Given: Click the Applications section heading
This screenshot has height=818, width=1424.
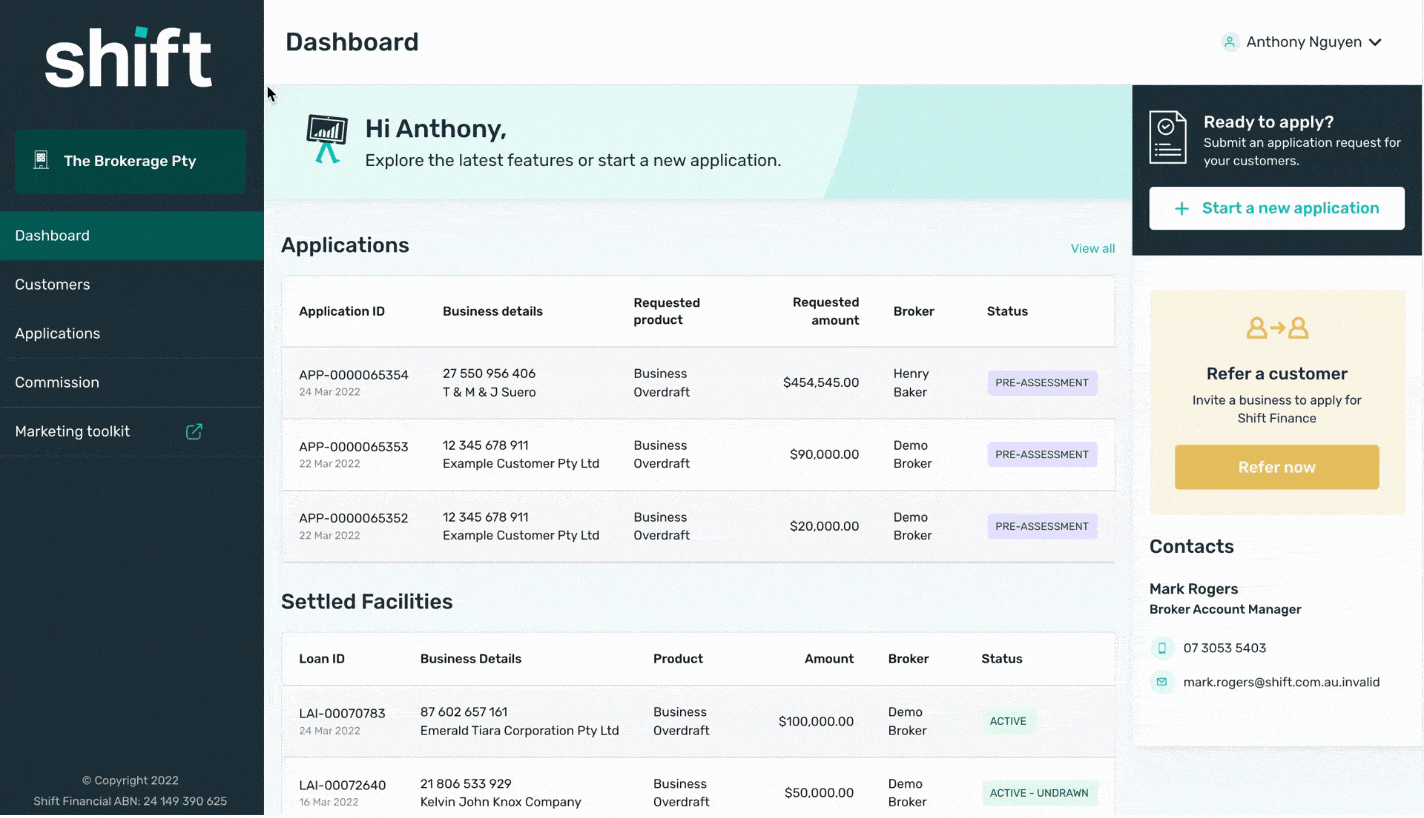Looking at the screenshot, I should 345,246.
